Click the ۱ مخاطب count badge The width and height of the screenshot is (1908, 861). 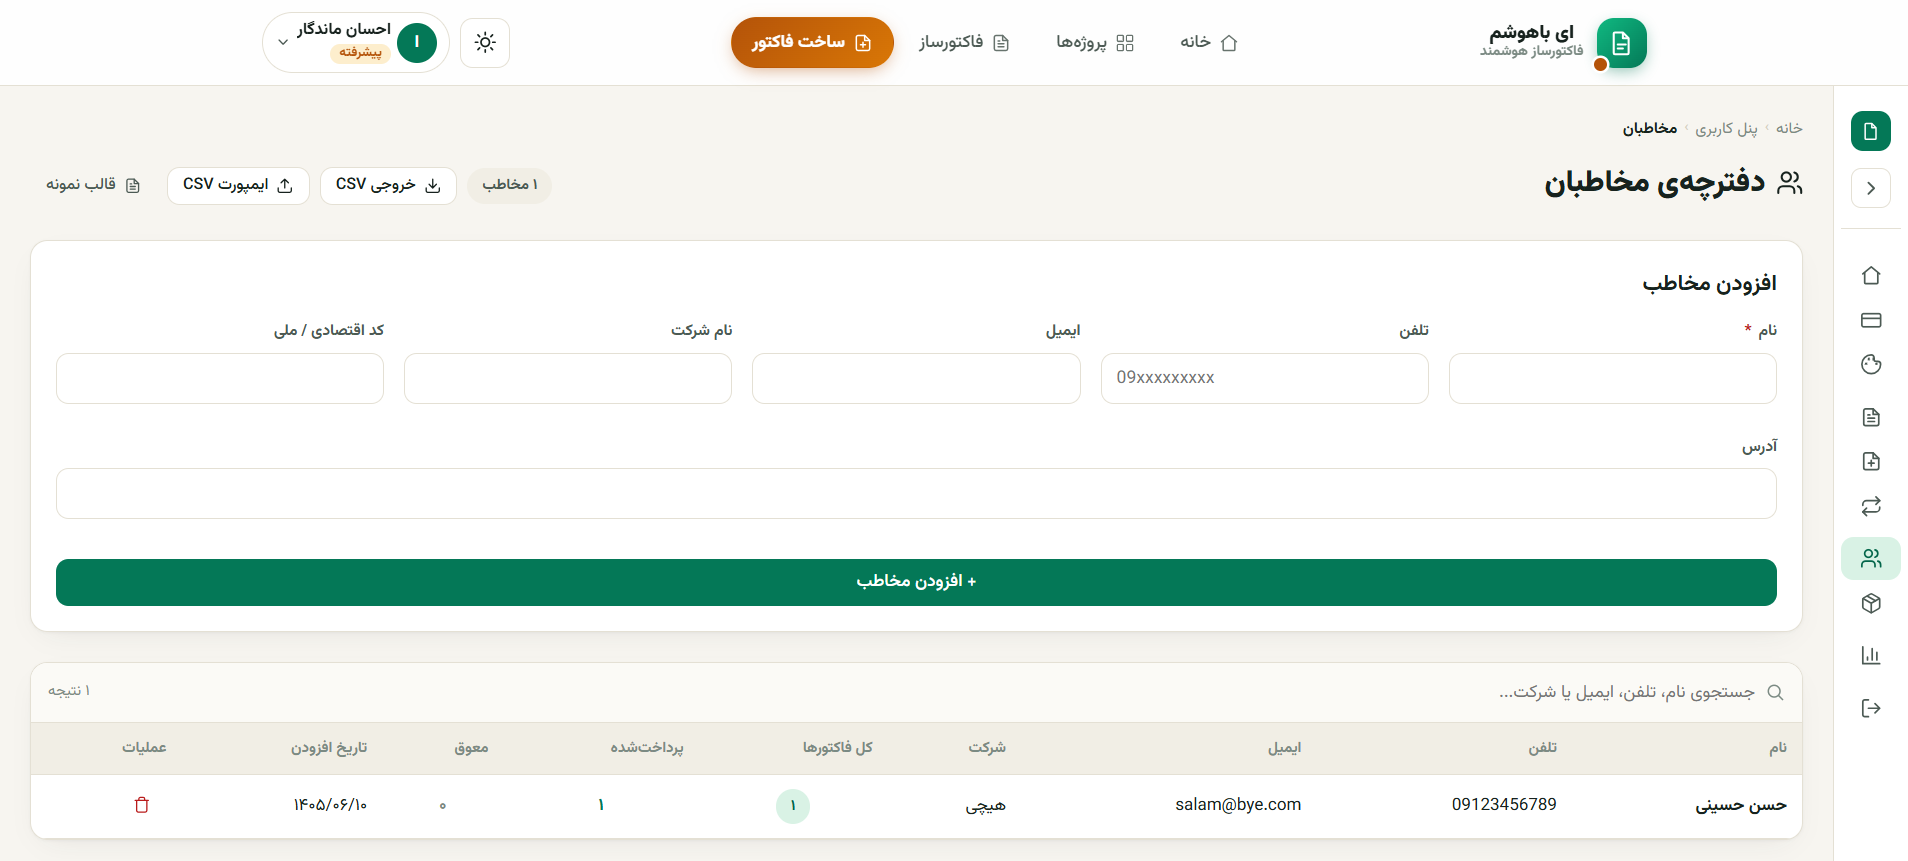click(509, 185)
